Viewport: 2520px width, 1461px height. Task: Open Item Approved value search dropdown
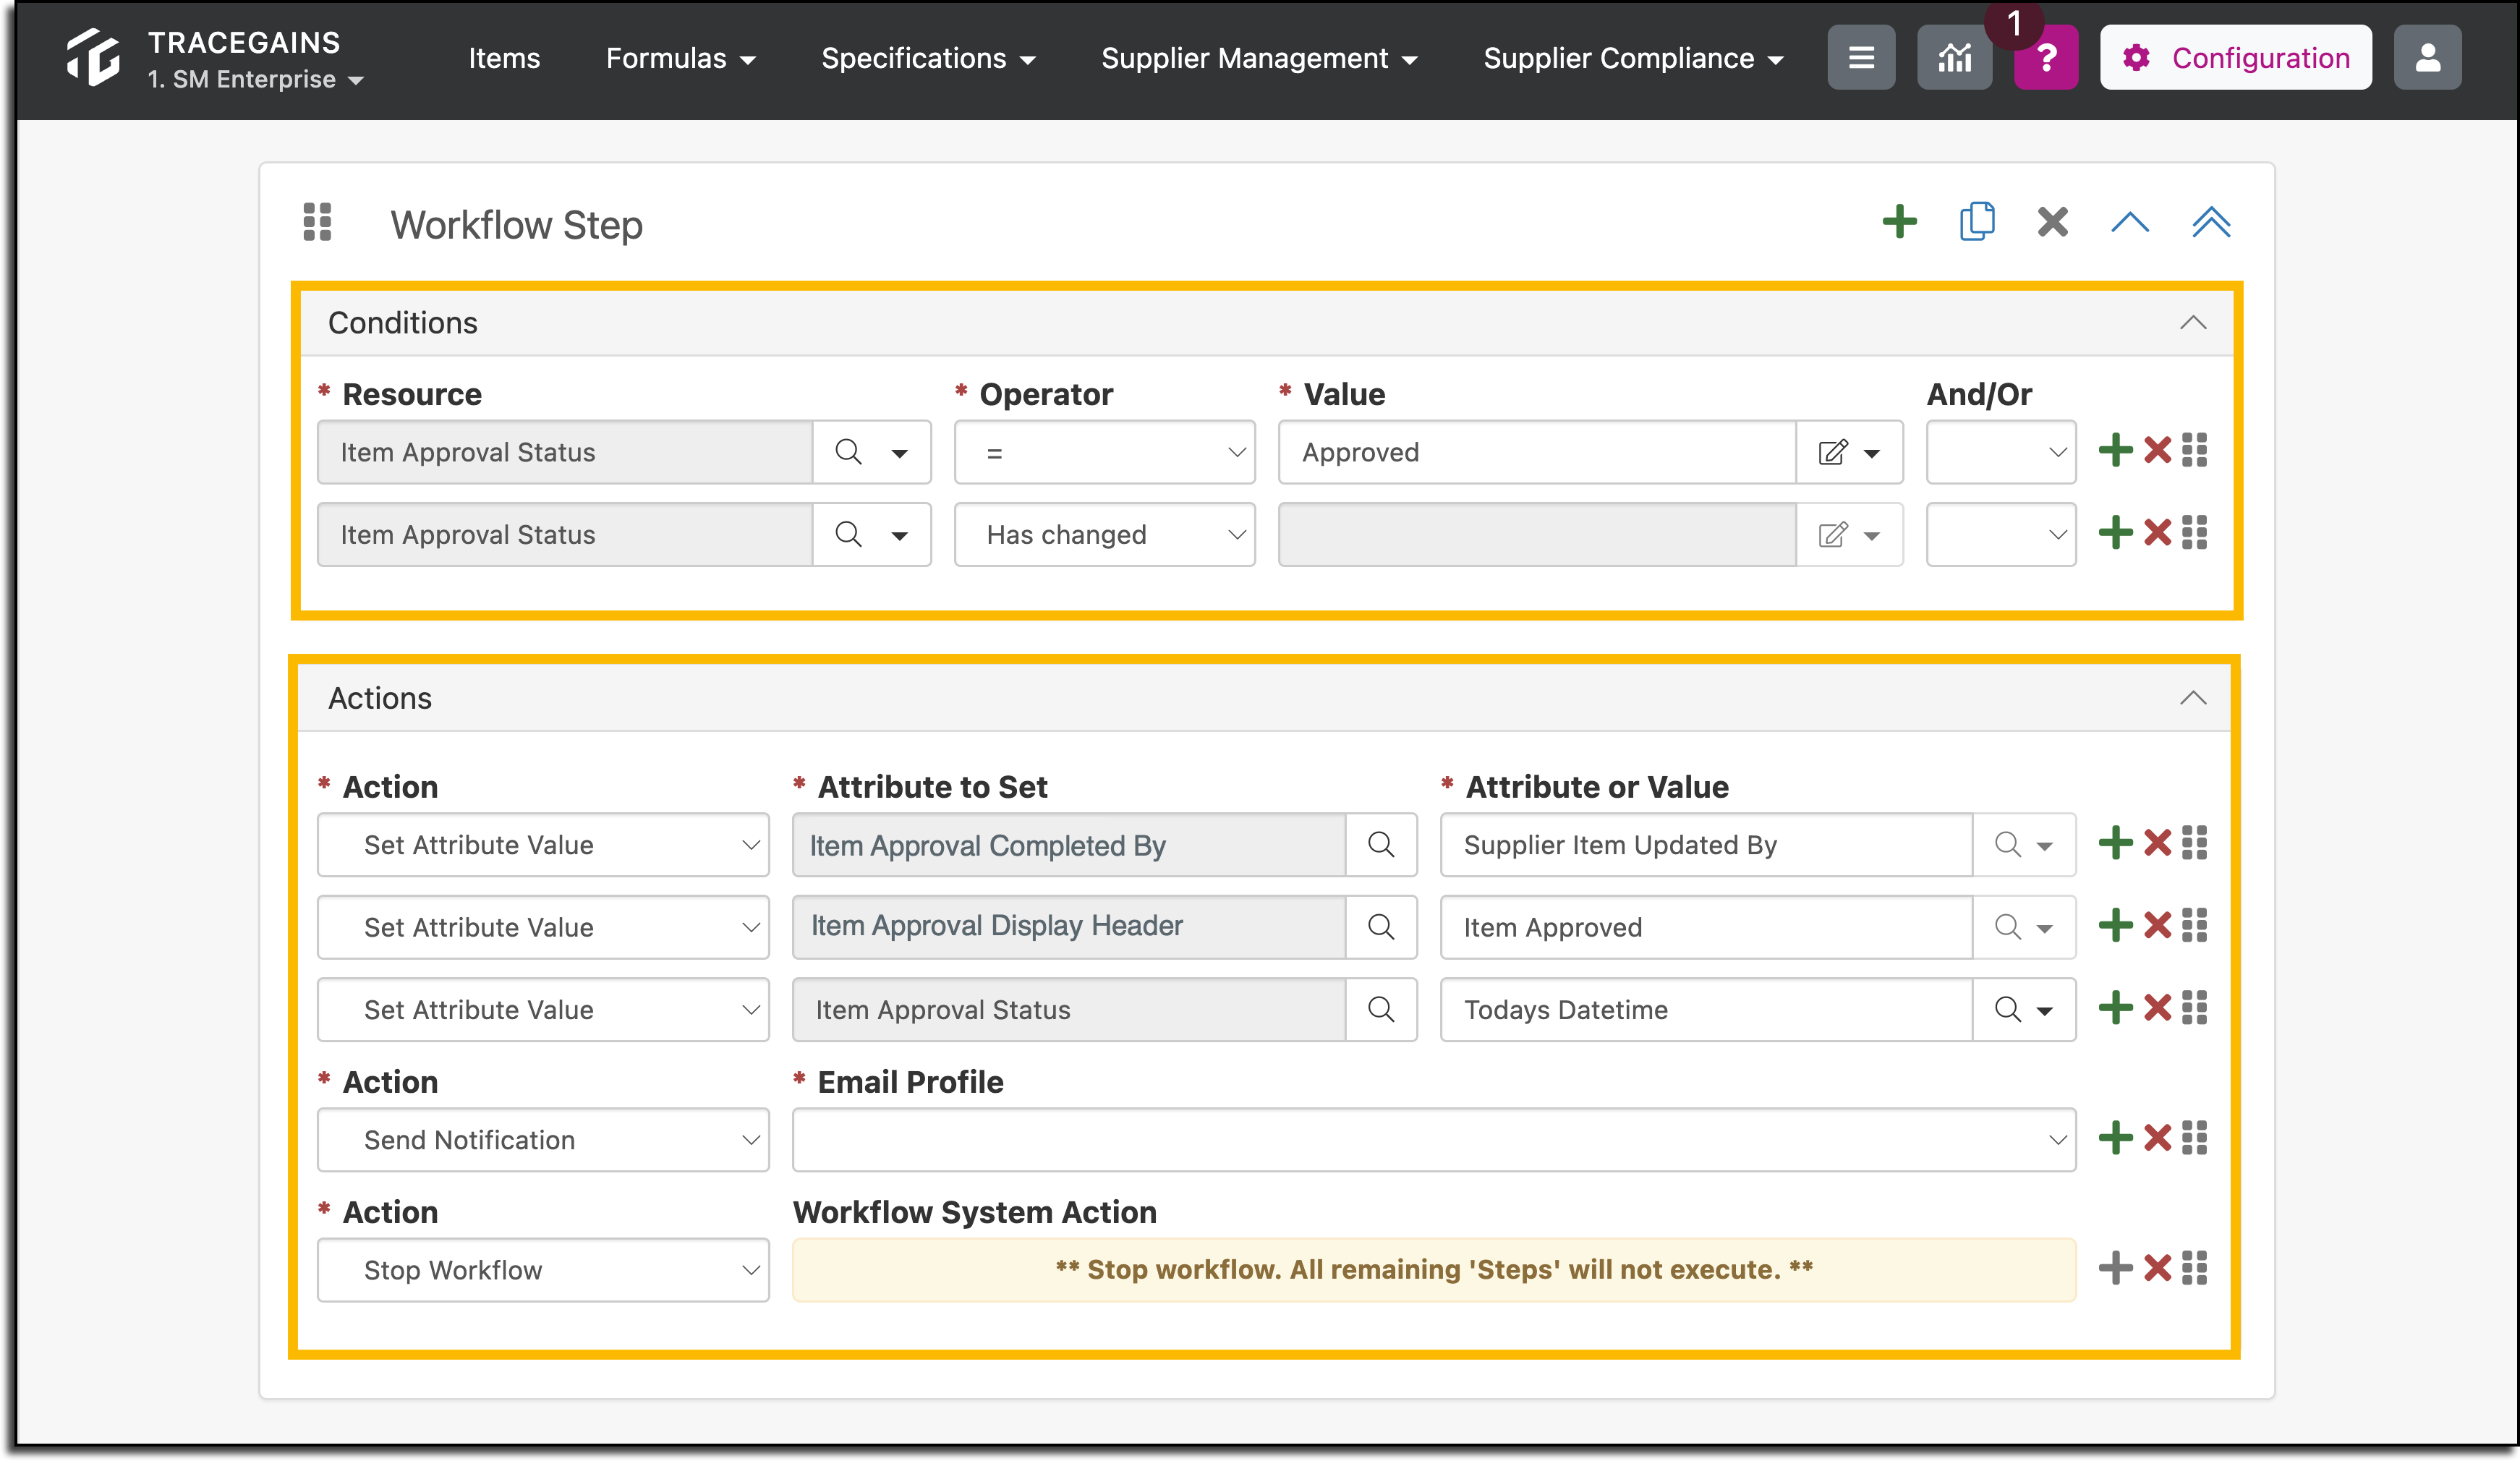pyautogui.click(x=2024, y=927)
